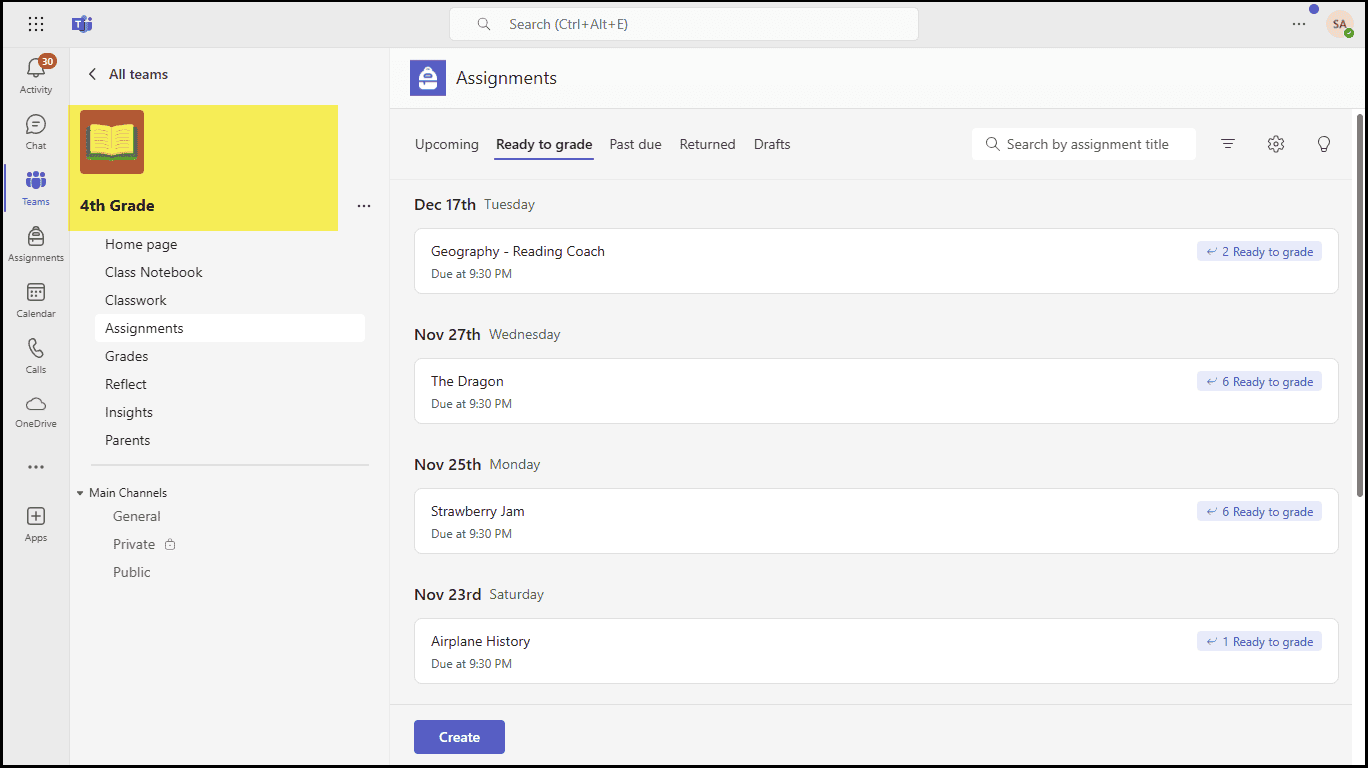This screenshot has height=768, width=1368.
Task: Open the Assignments icon in the app rail
Action: [35, 240]
